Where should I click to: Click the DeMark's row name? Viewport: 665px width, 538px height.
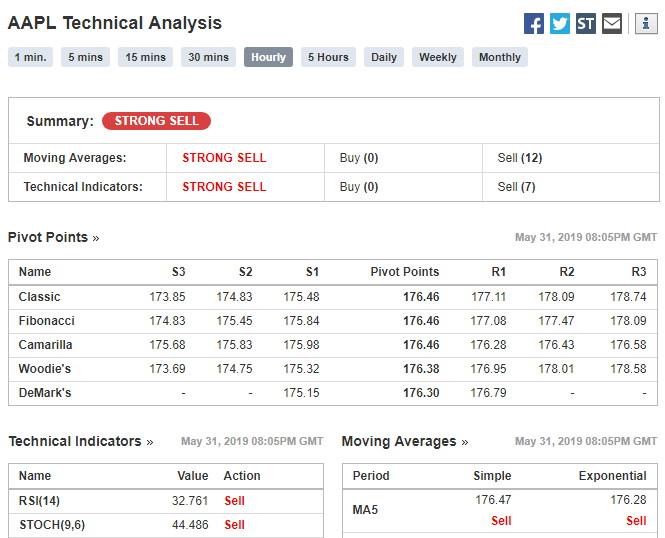[45, 393]
